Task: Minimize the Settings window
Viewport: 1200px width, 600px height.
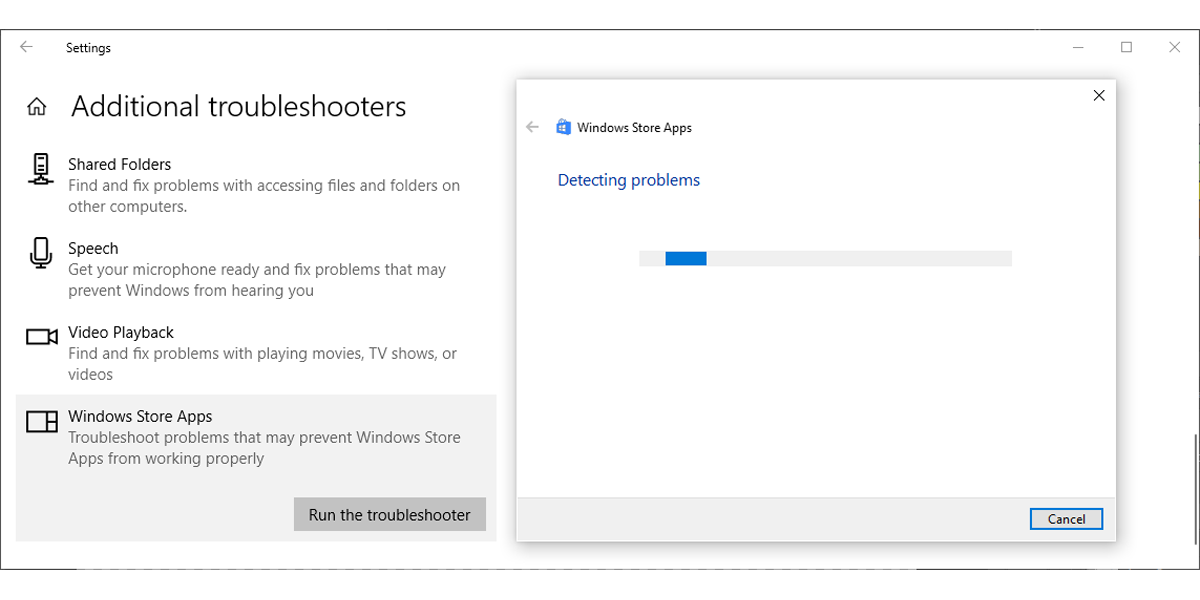Action: (1078, 47)
